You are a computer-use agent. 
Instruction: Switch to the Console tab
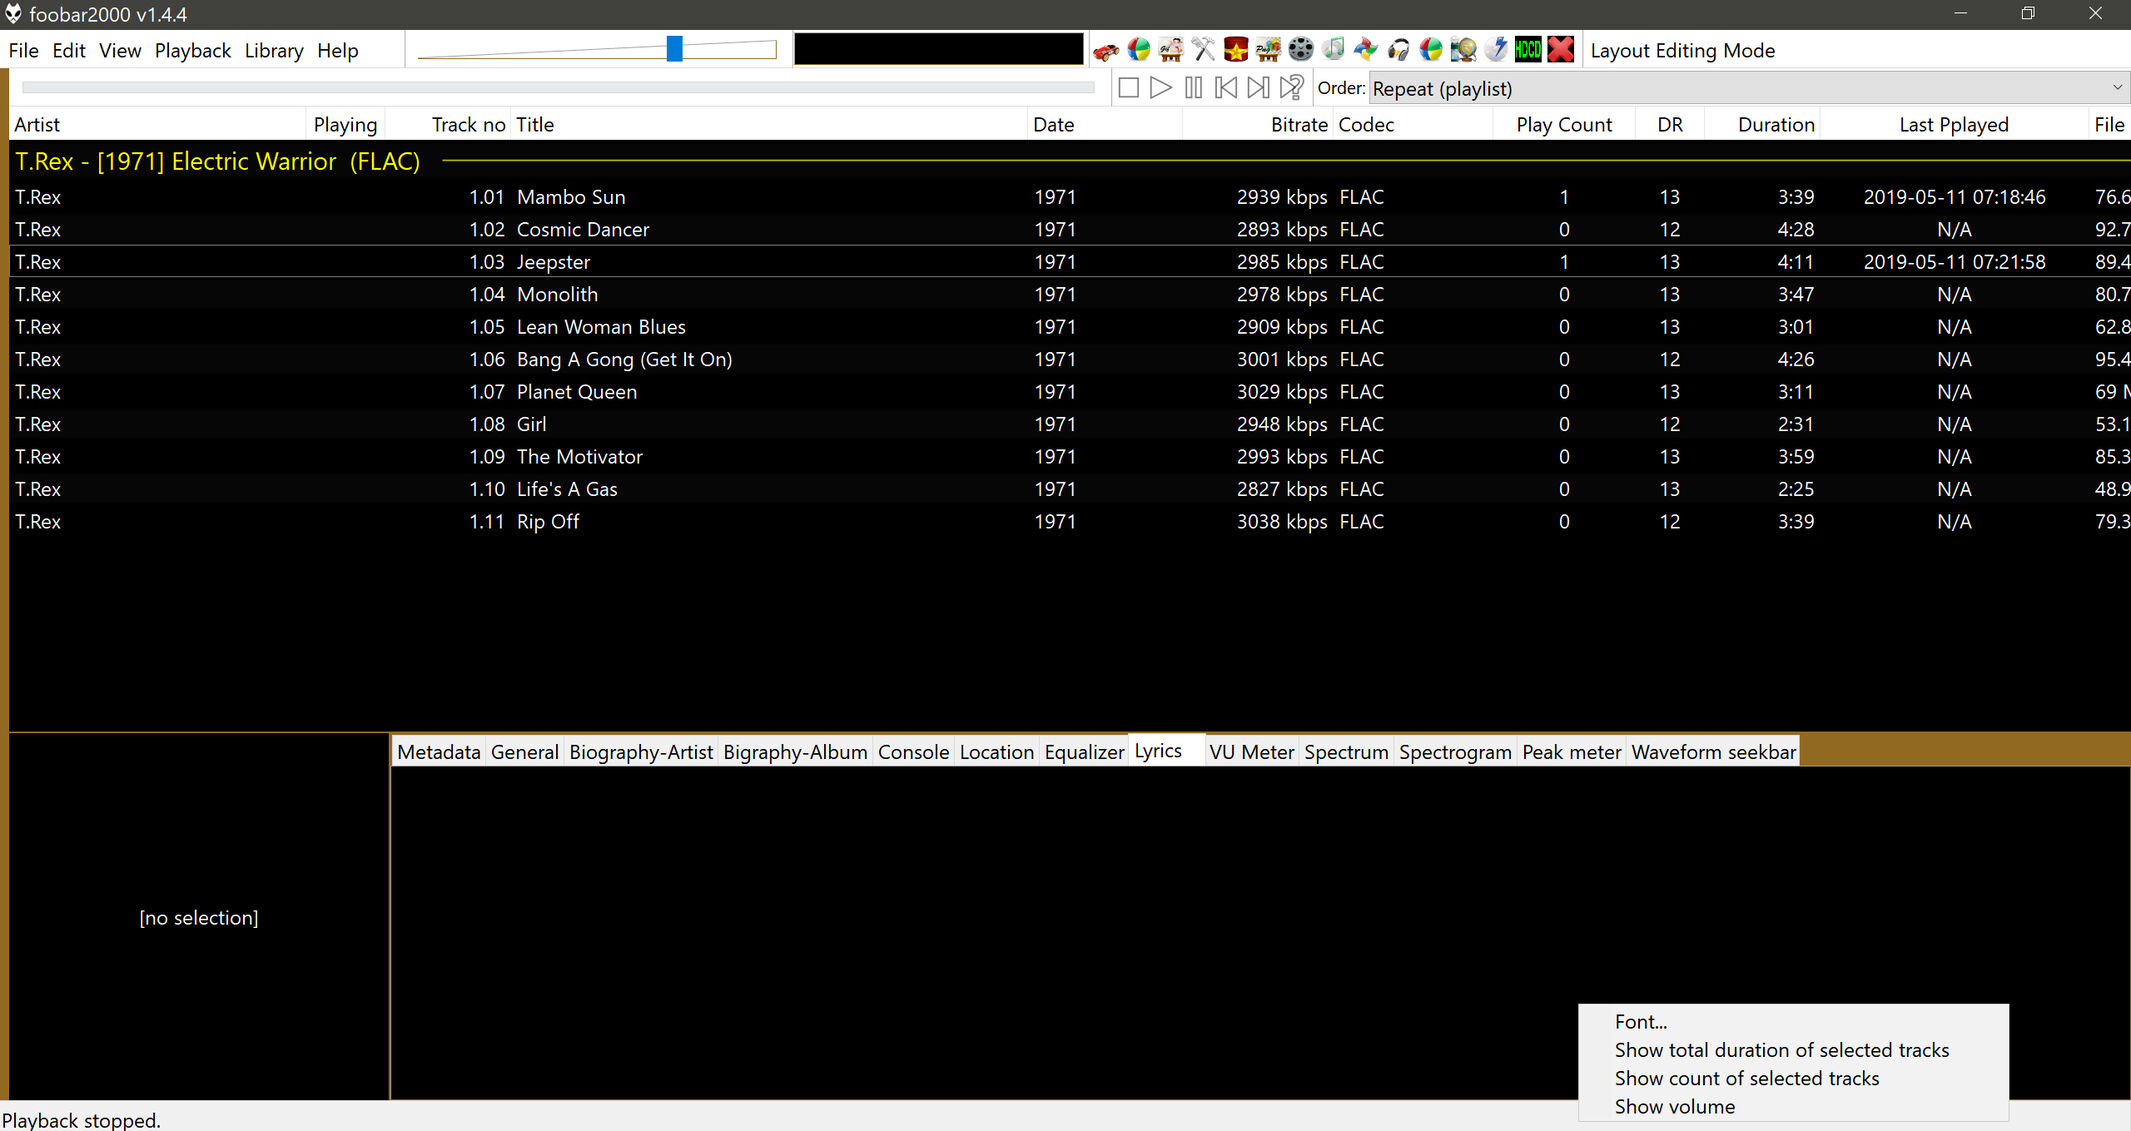914,752
